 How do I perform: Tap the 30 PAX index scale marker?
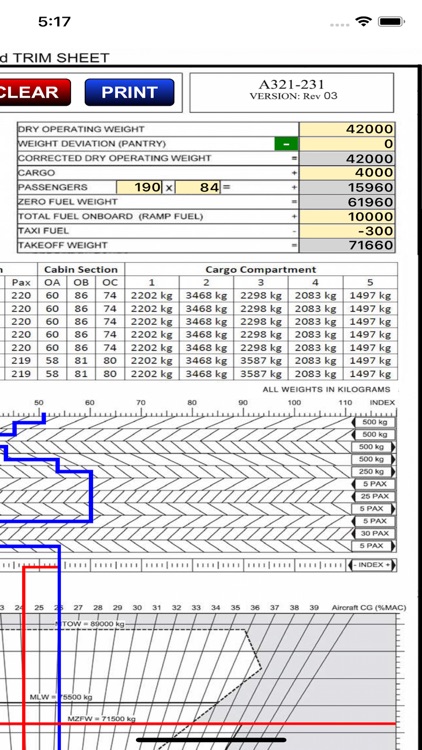(374, 533)
